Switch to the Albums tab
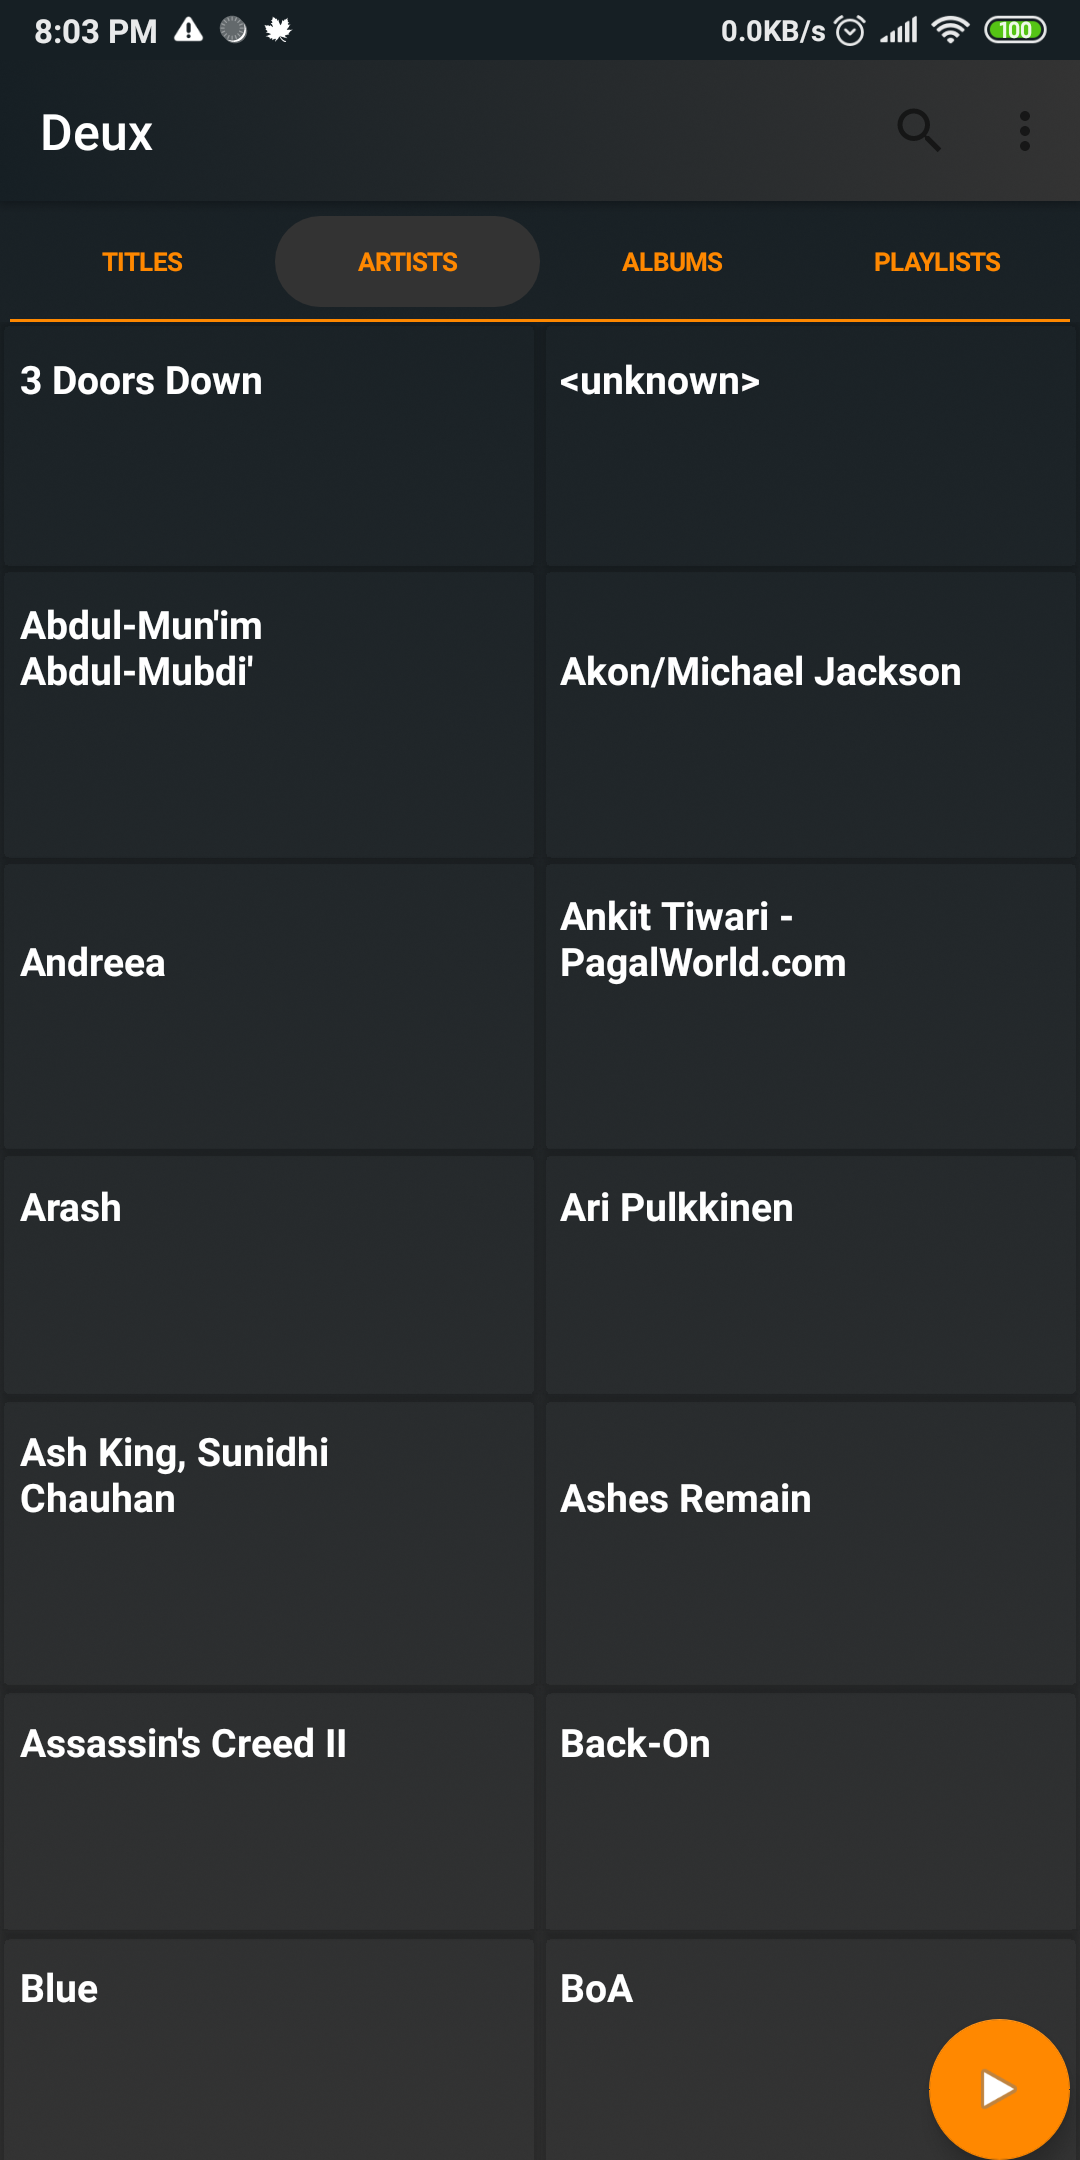This screenshot has width=1080, height=2160. (672, 262)
